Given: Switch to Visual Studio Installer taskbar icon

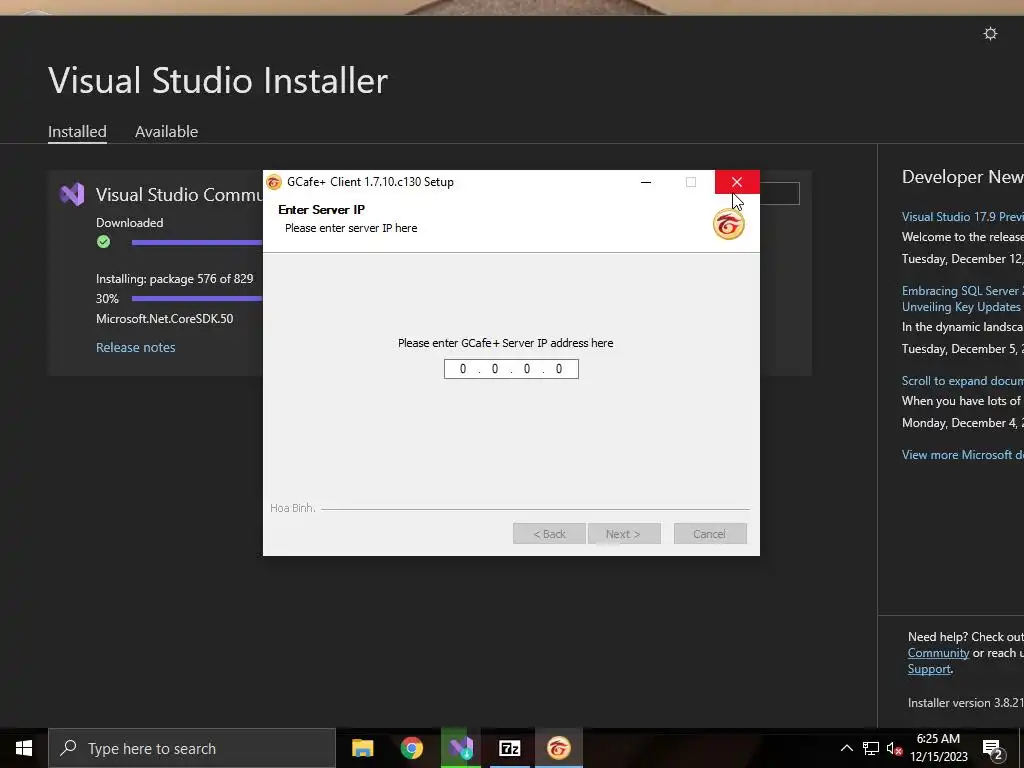Looking at the screenshot, I should (460, 748).
